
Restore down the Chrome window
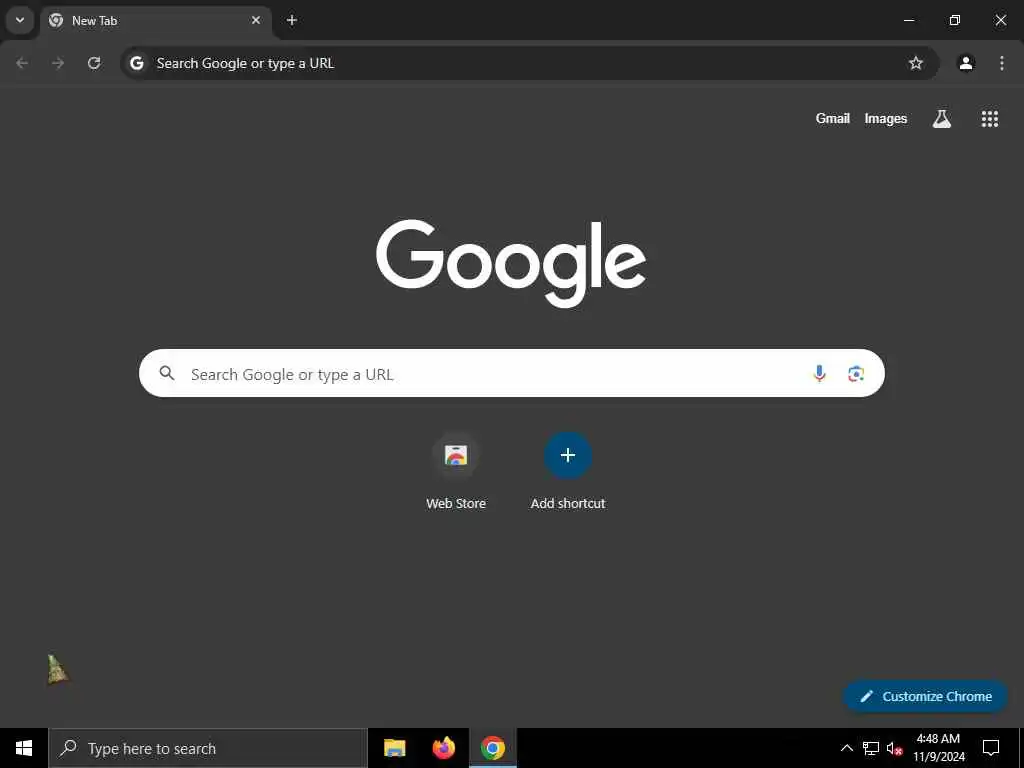[x=955, y=20]
